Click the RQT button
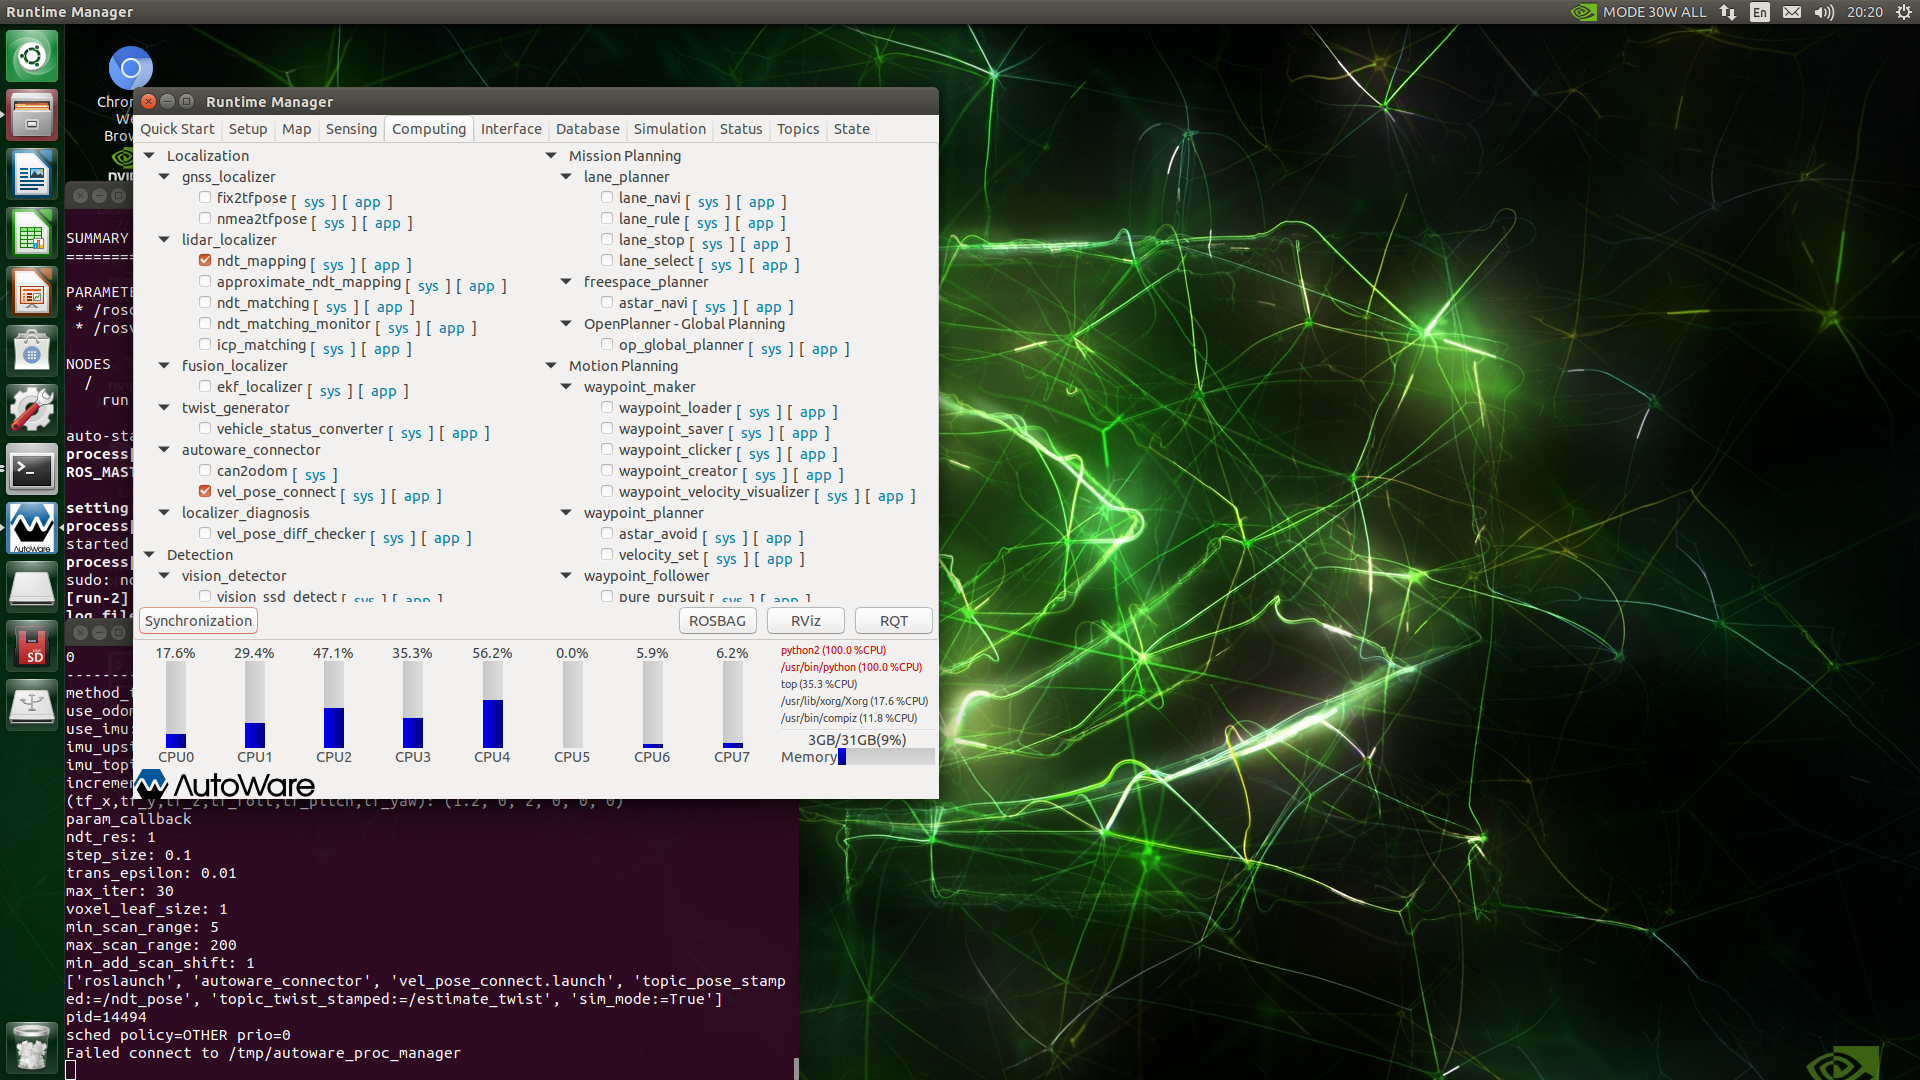This screenshot has height=1080, width=1920. (x=894, y=621)
